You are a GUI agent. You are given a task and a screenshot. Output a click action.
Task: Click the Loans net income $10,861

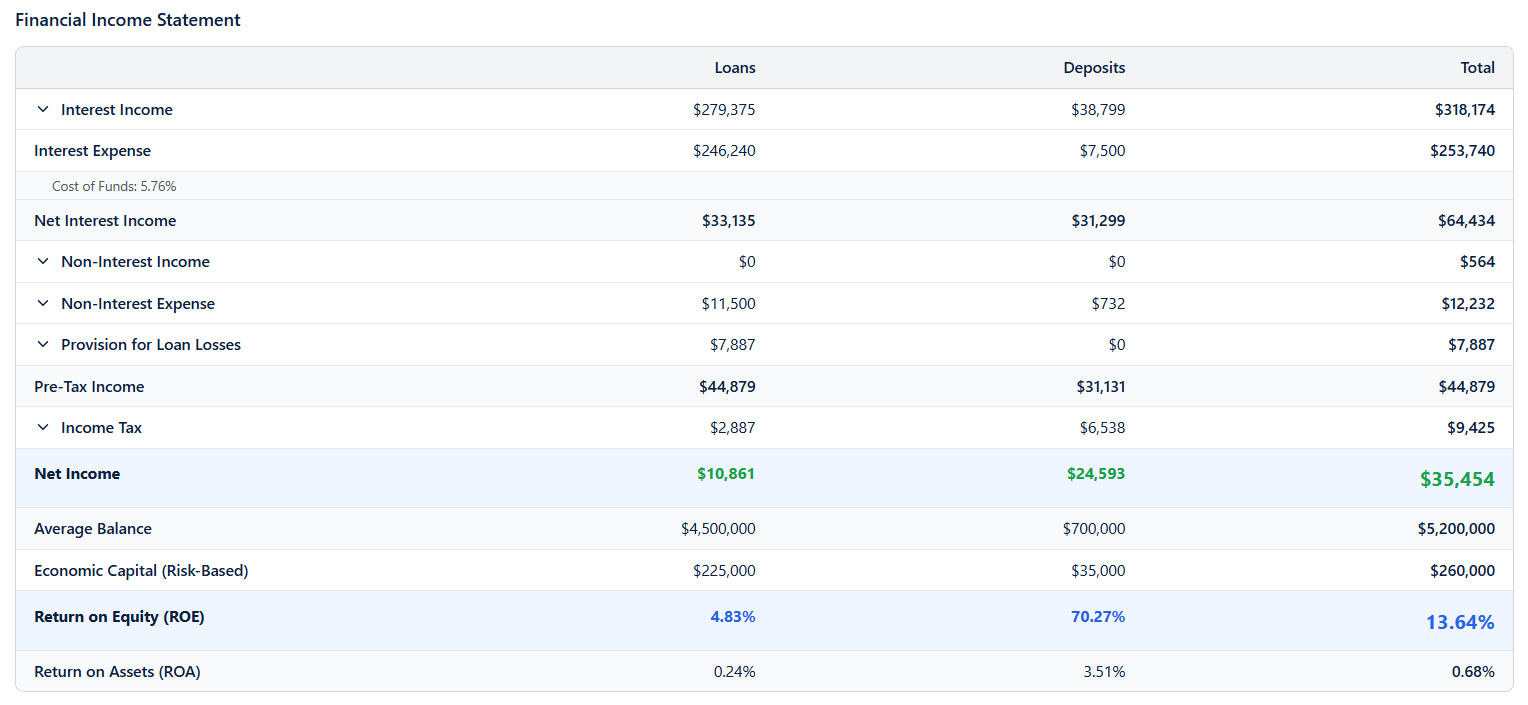pyautogui.click(x=726, y=474)
